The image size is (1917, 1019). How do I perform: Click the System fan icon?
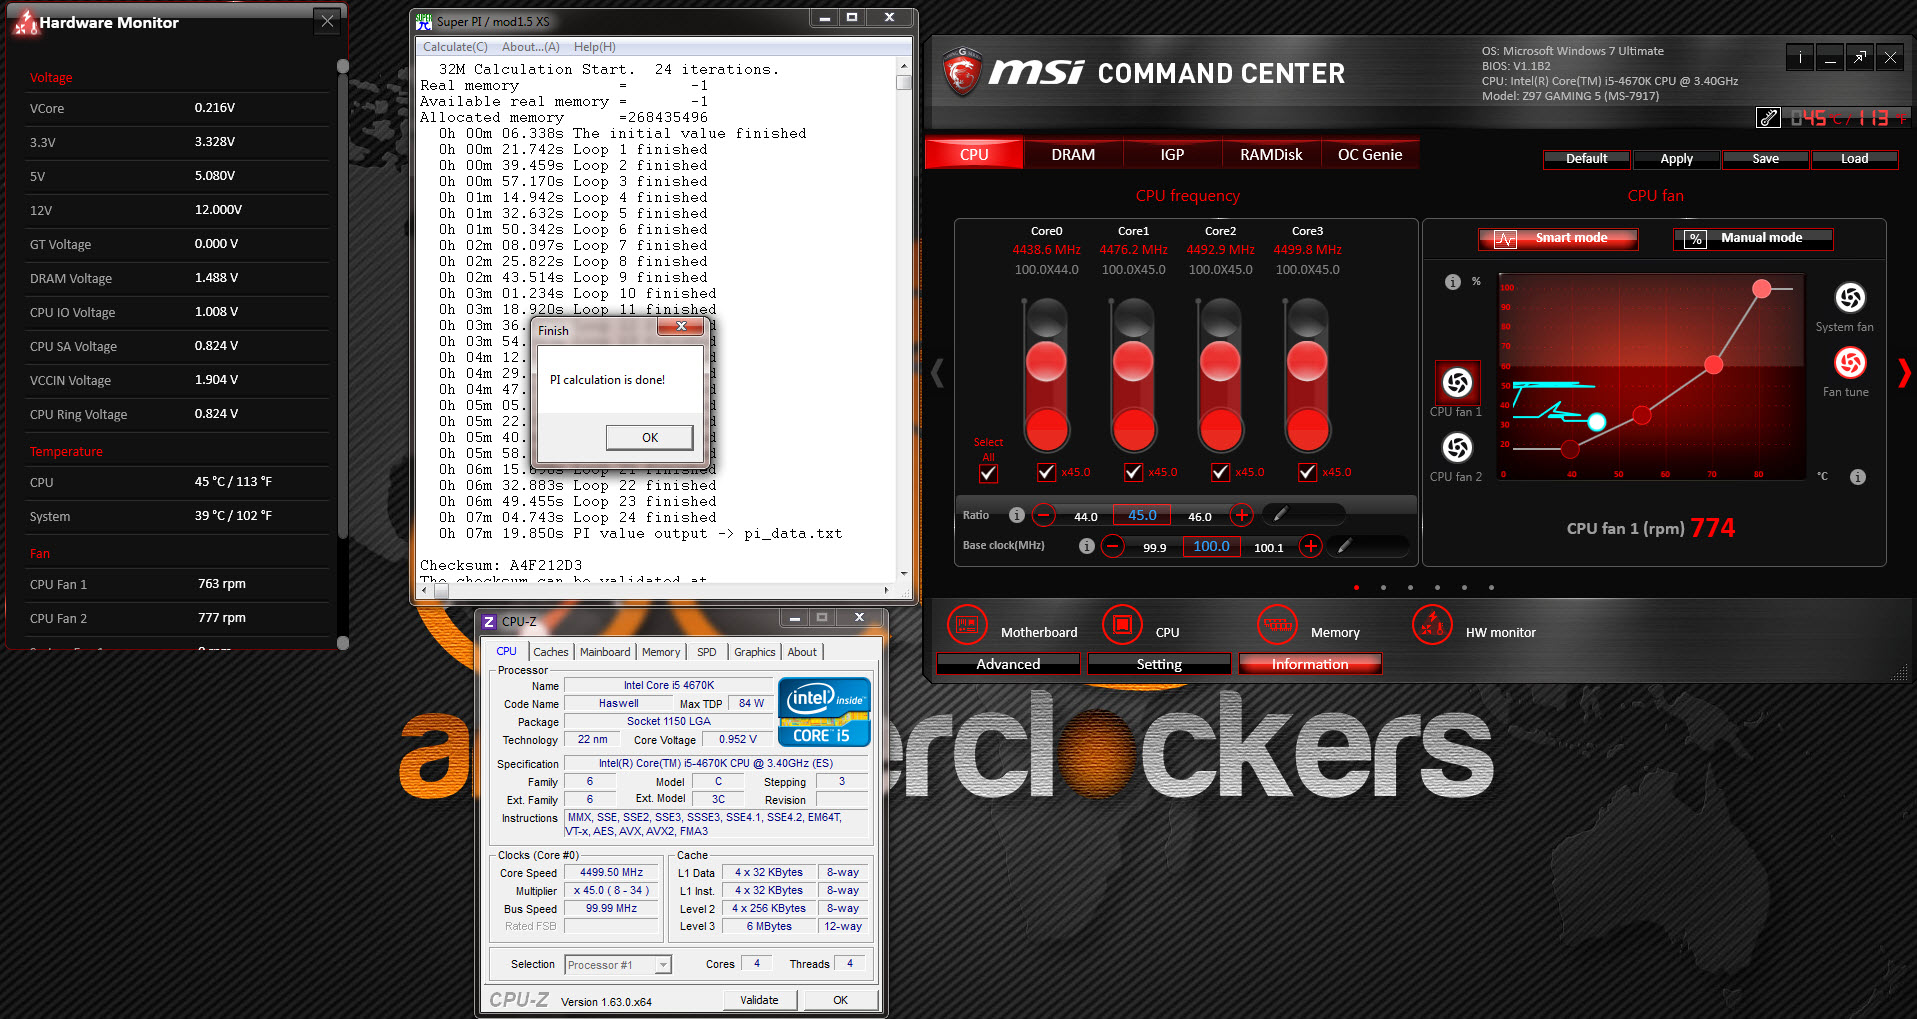pyautogui.click(x=1849, y=298)
